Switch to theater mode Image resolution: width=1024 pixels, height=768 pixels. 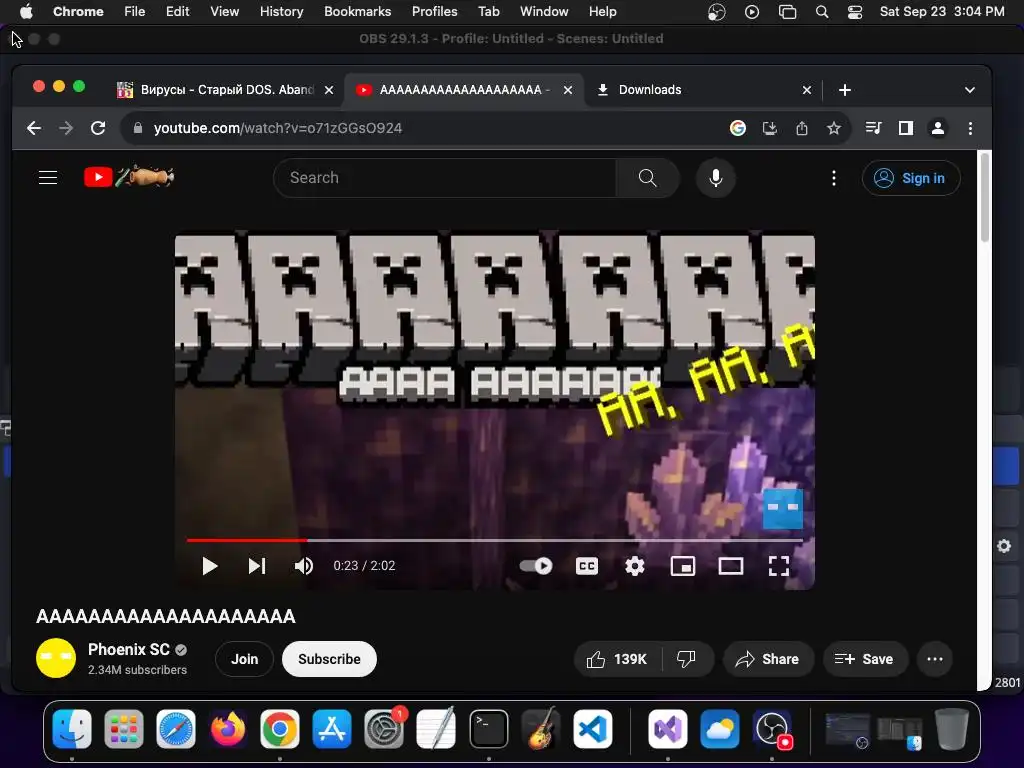(731, 566)
